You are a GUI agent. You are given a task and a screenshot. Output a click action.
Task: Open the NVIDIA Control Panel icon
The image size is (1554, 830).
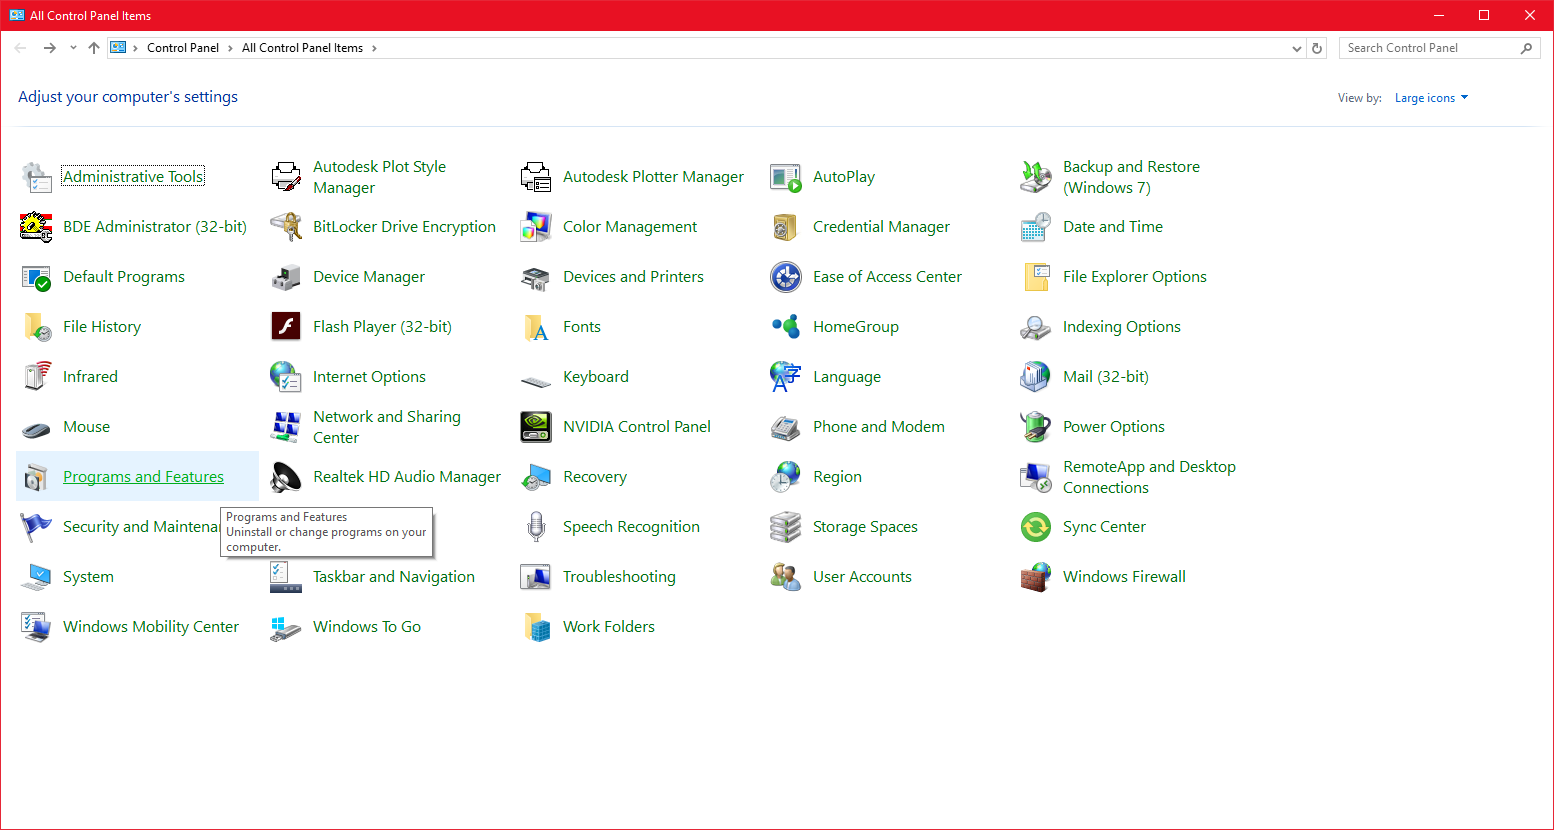[536, 427]
